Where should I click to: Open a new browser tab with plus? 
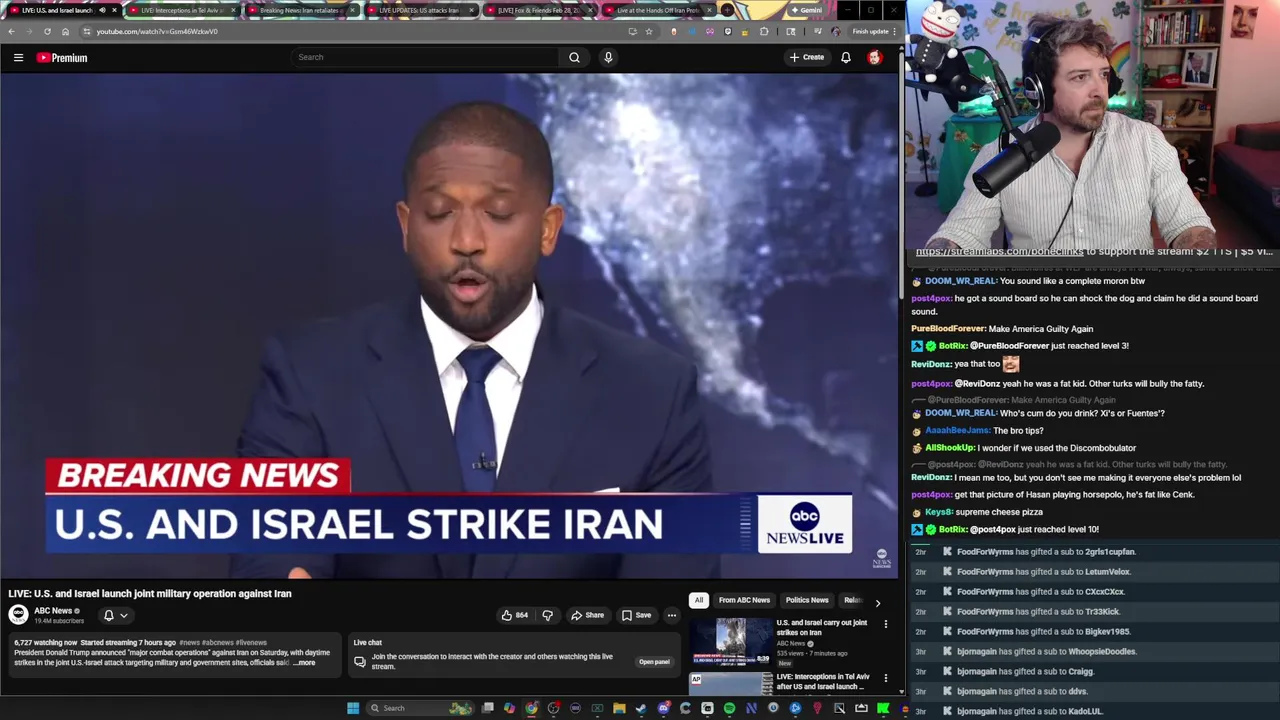(x=729, y=10)
